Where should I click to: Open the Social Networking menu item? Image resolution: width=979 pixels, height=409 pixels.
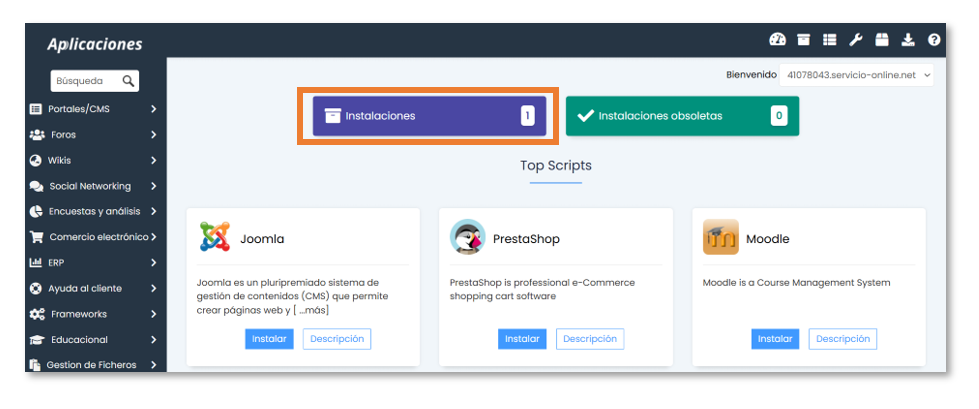(94, 186)
